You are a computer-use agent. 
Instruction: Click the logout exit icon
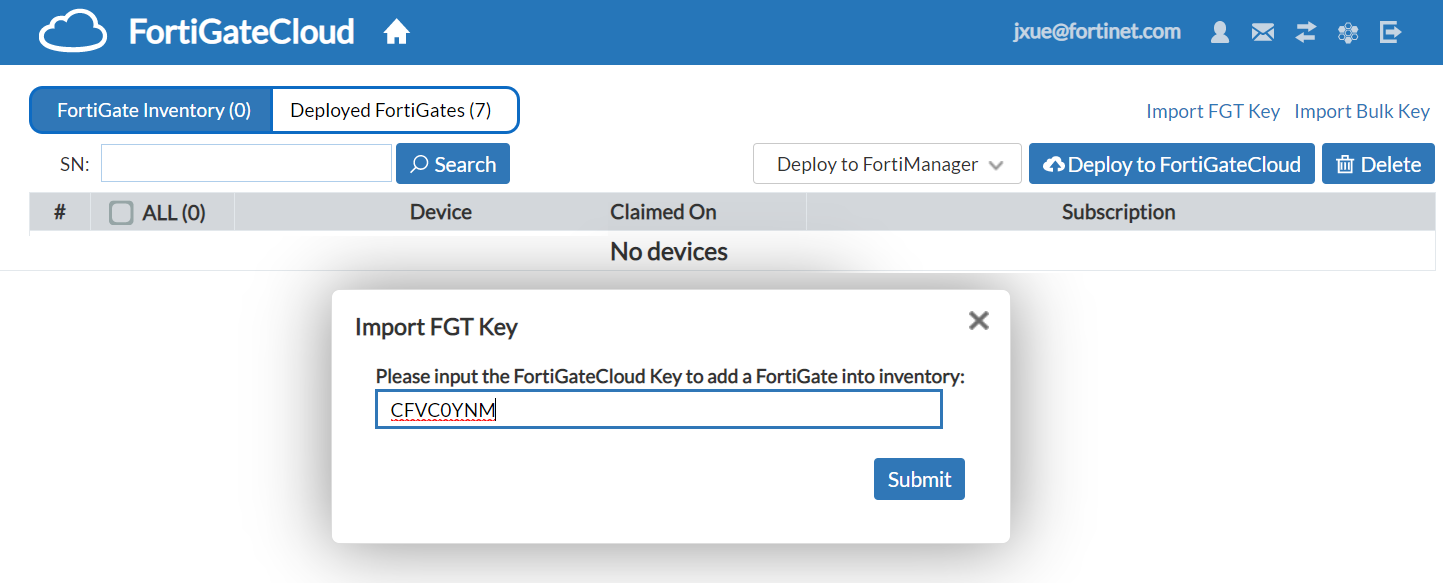1390,33
